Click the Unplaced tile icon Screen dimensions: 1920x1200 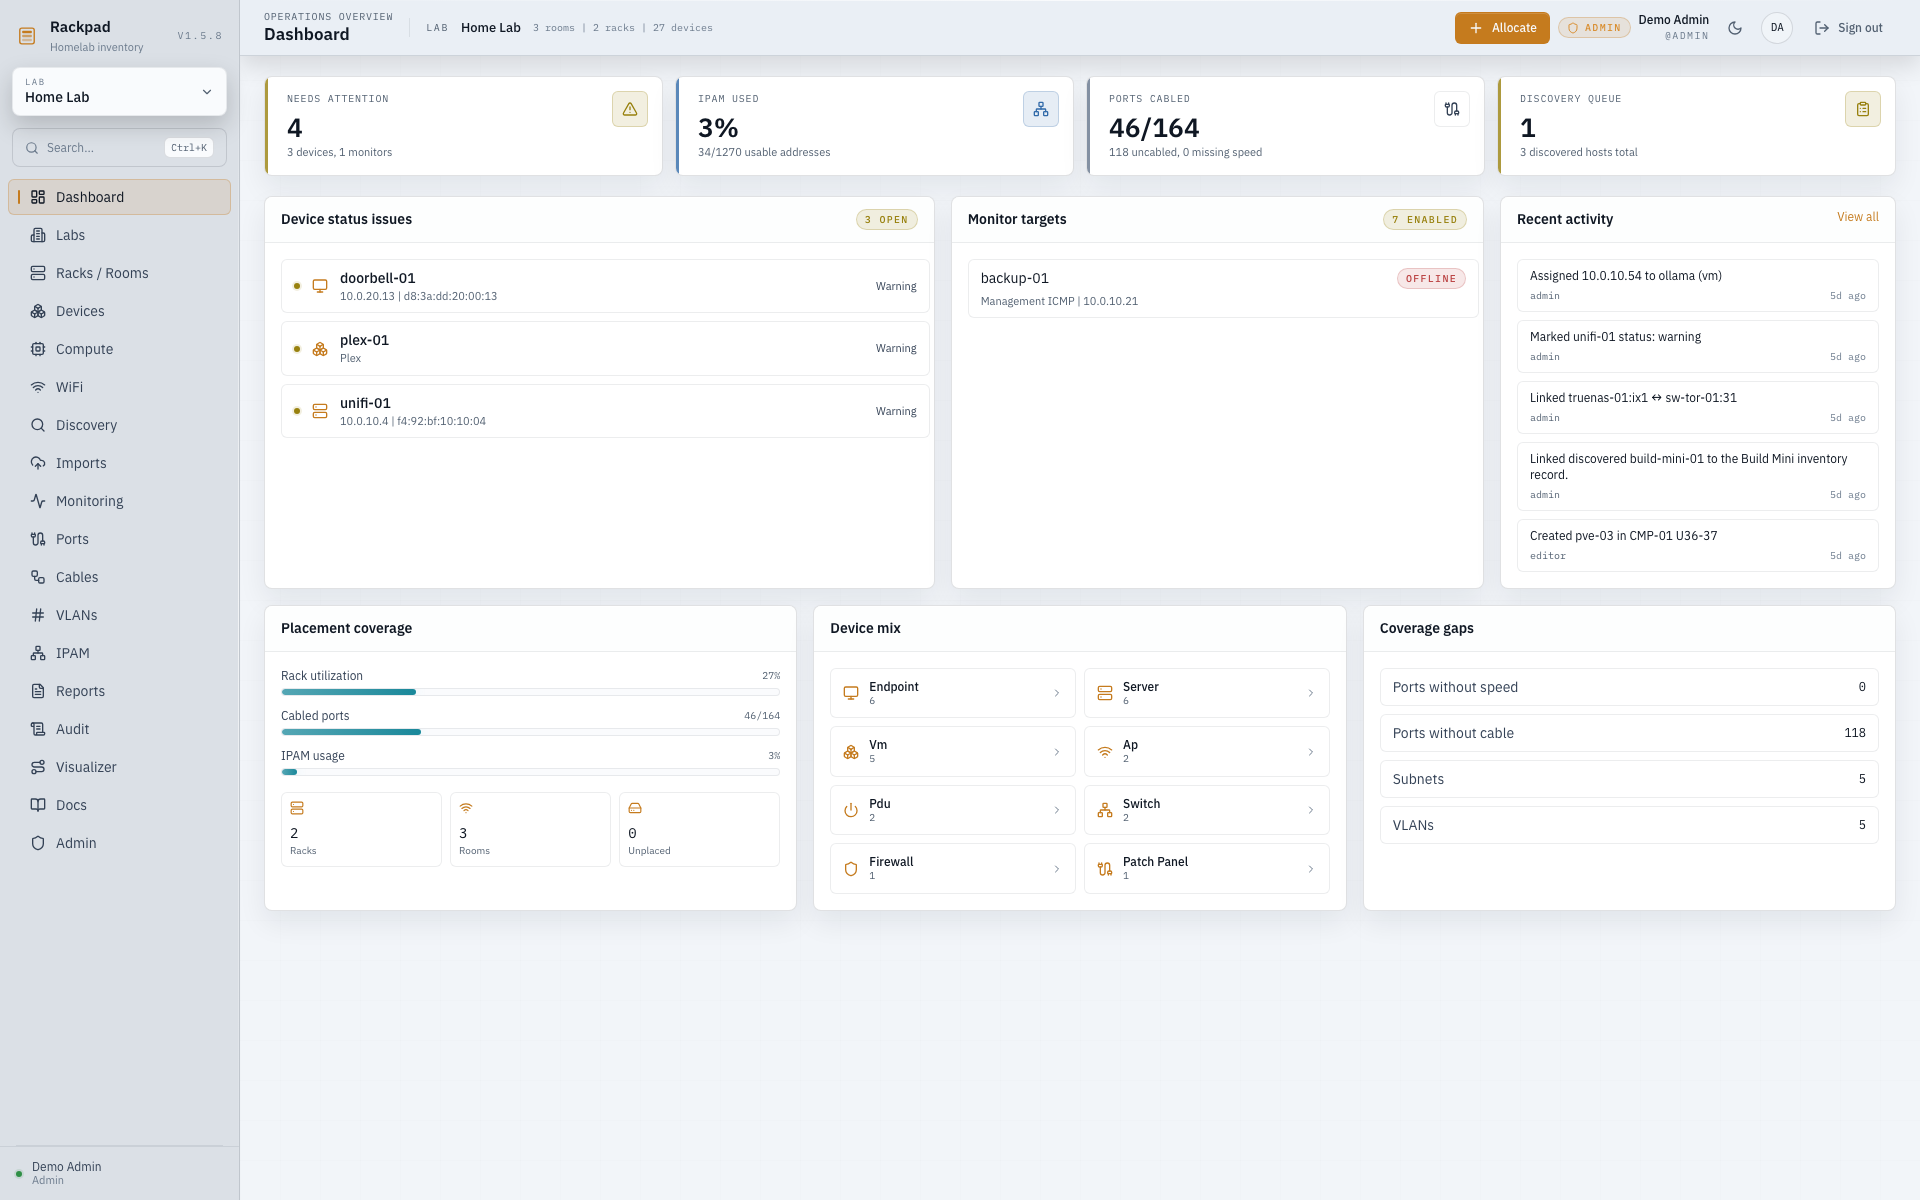(x=635, y=808)
